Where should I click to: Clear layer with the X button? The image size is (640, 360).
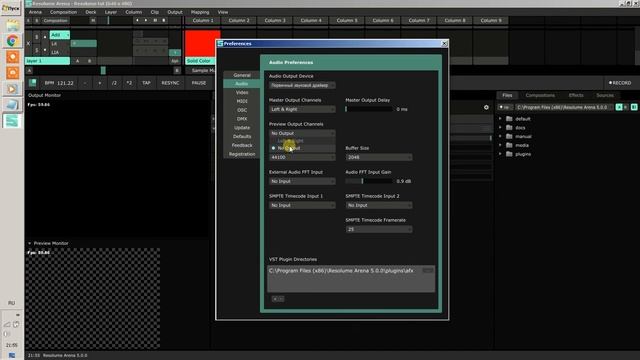(x=28, y=44)
